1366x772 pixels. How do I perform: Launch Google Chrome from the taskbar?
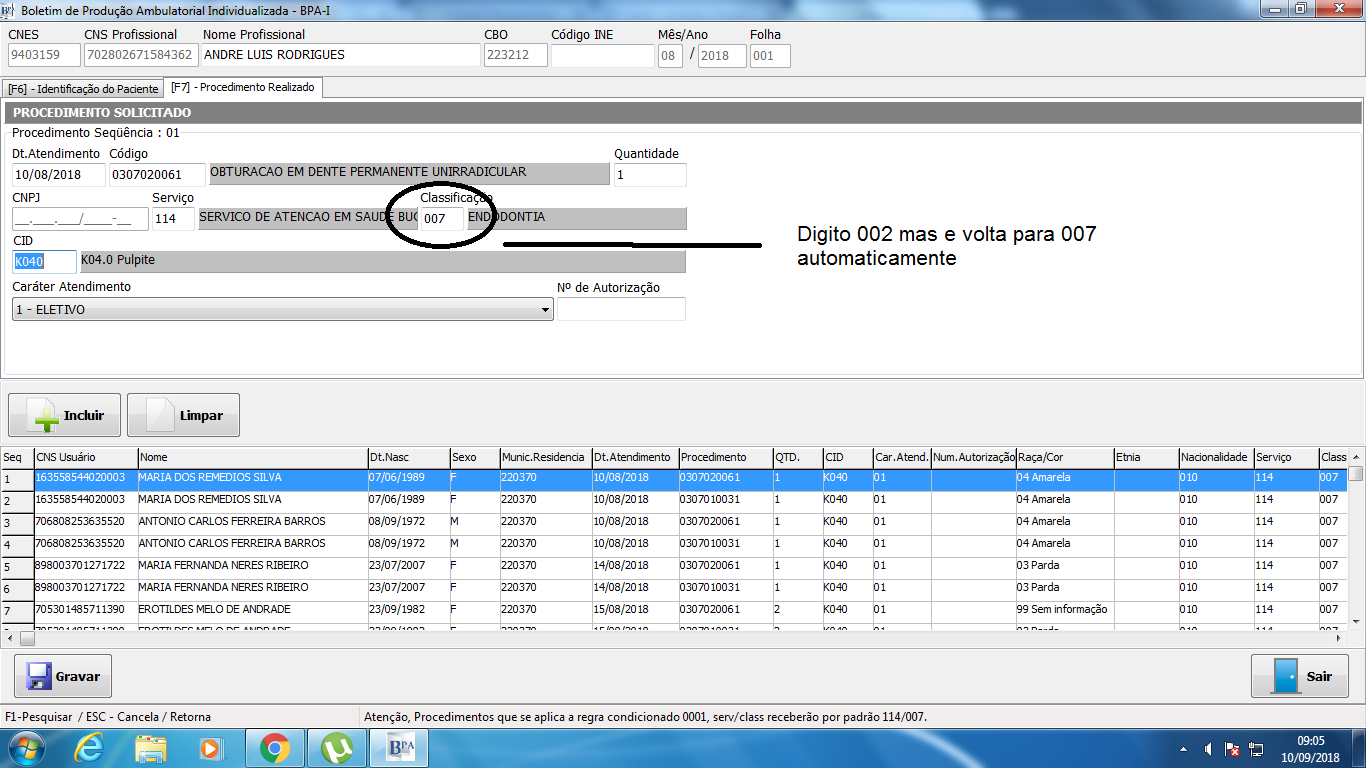point(275,748)
